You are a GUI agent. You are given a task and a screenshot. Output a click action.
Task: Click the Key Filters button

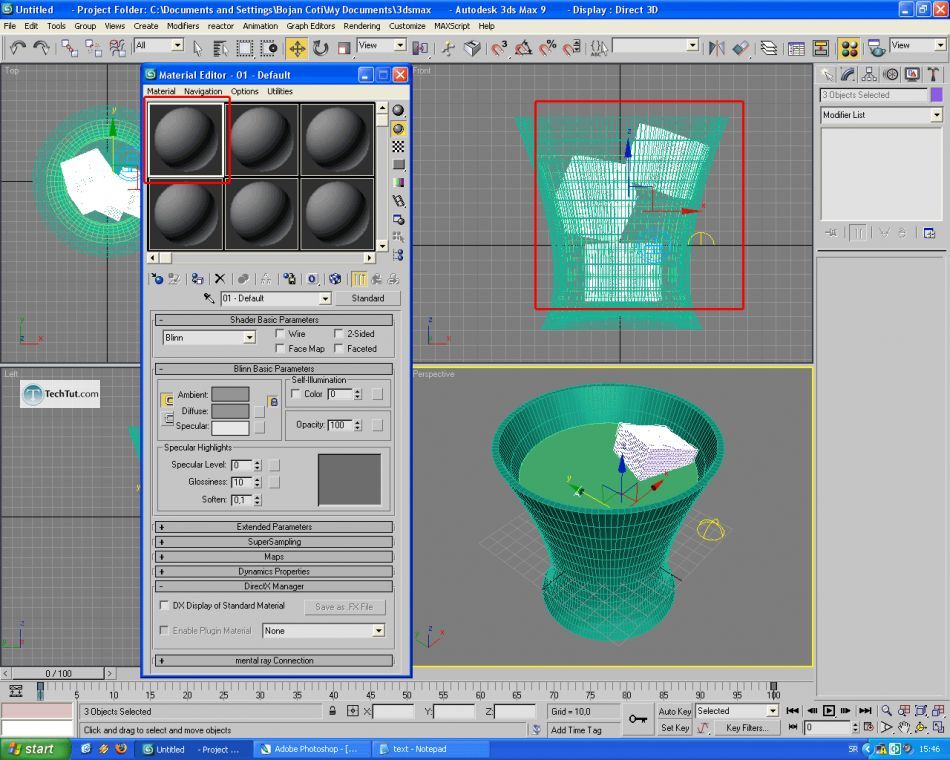pos(746,727)
